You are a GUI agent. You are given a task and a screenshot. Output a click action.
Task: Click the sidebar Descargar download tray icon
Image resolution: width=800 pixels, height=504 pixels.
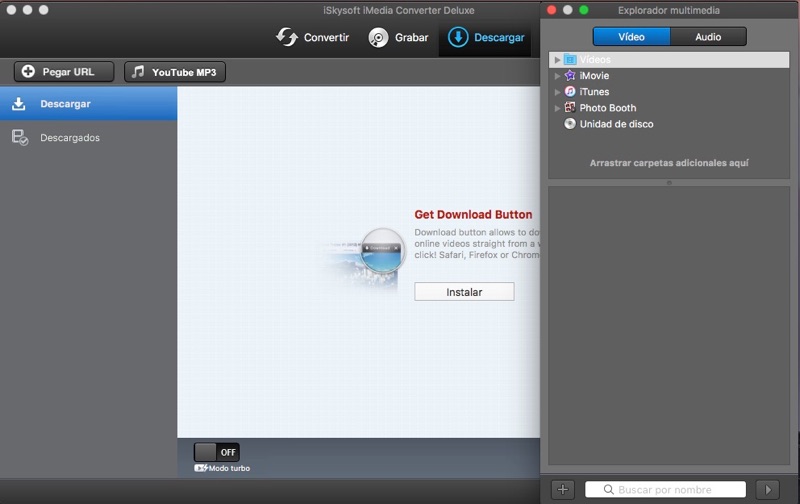[19, 104]
